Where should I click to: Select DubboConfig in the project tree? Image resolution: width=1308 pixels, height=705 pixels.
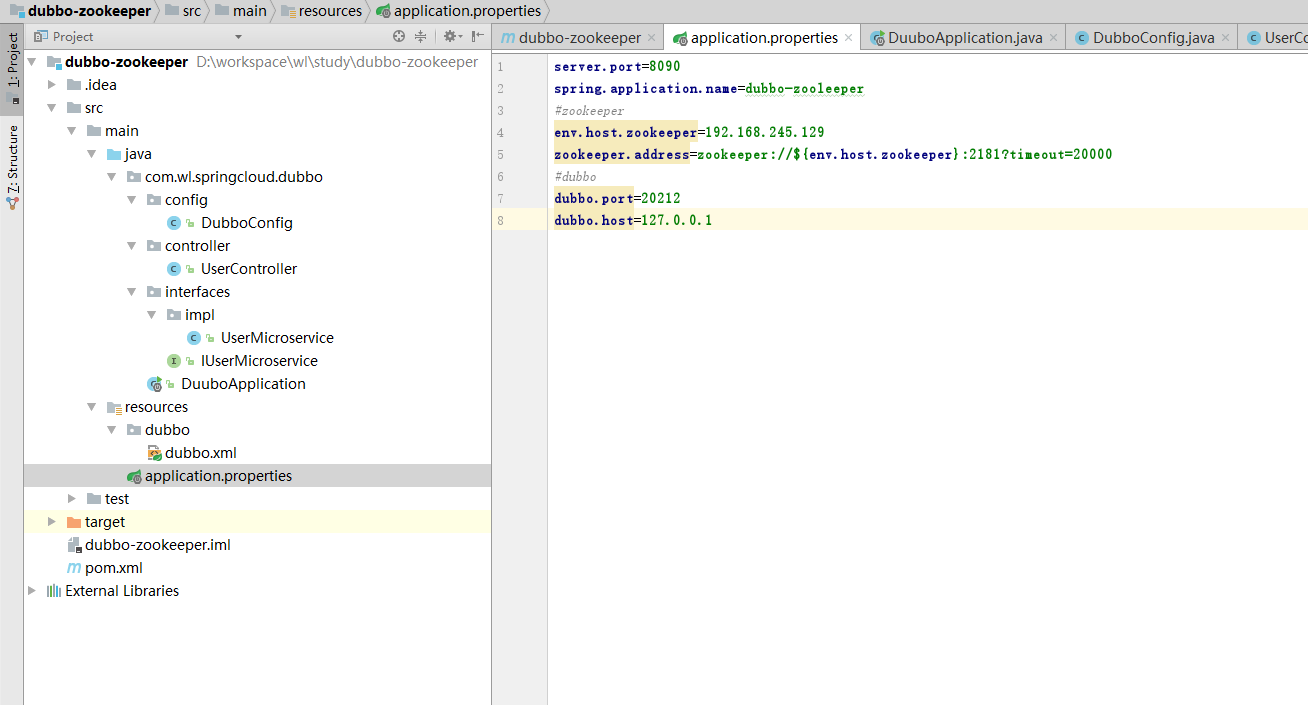coord(247,223)
